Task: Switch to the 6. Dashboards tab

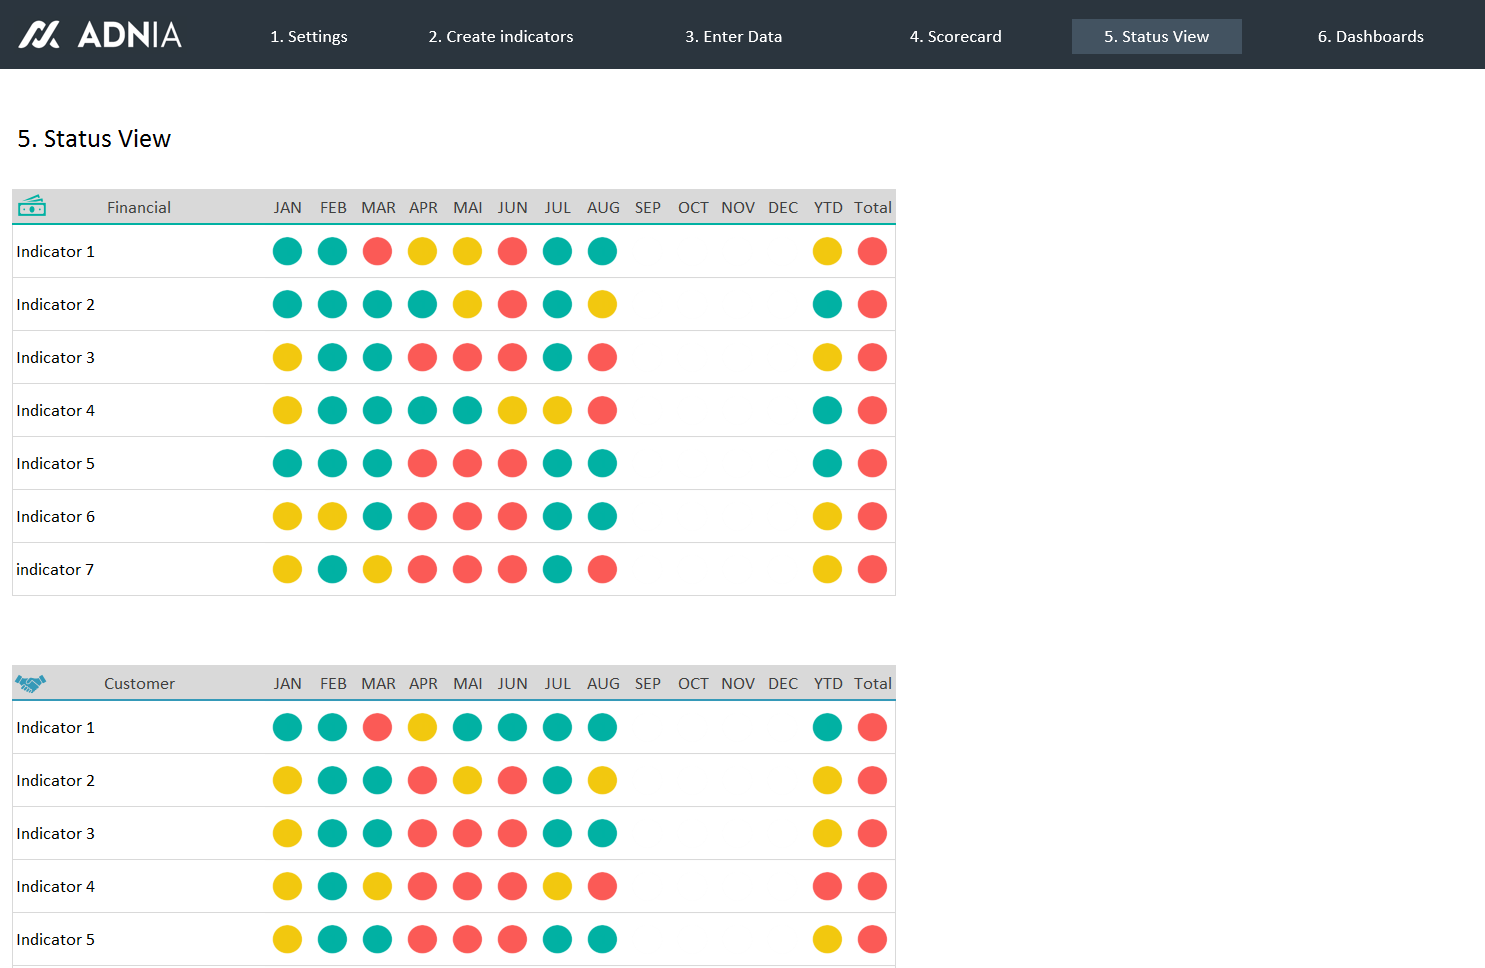Action: [x=1370, y=36]
